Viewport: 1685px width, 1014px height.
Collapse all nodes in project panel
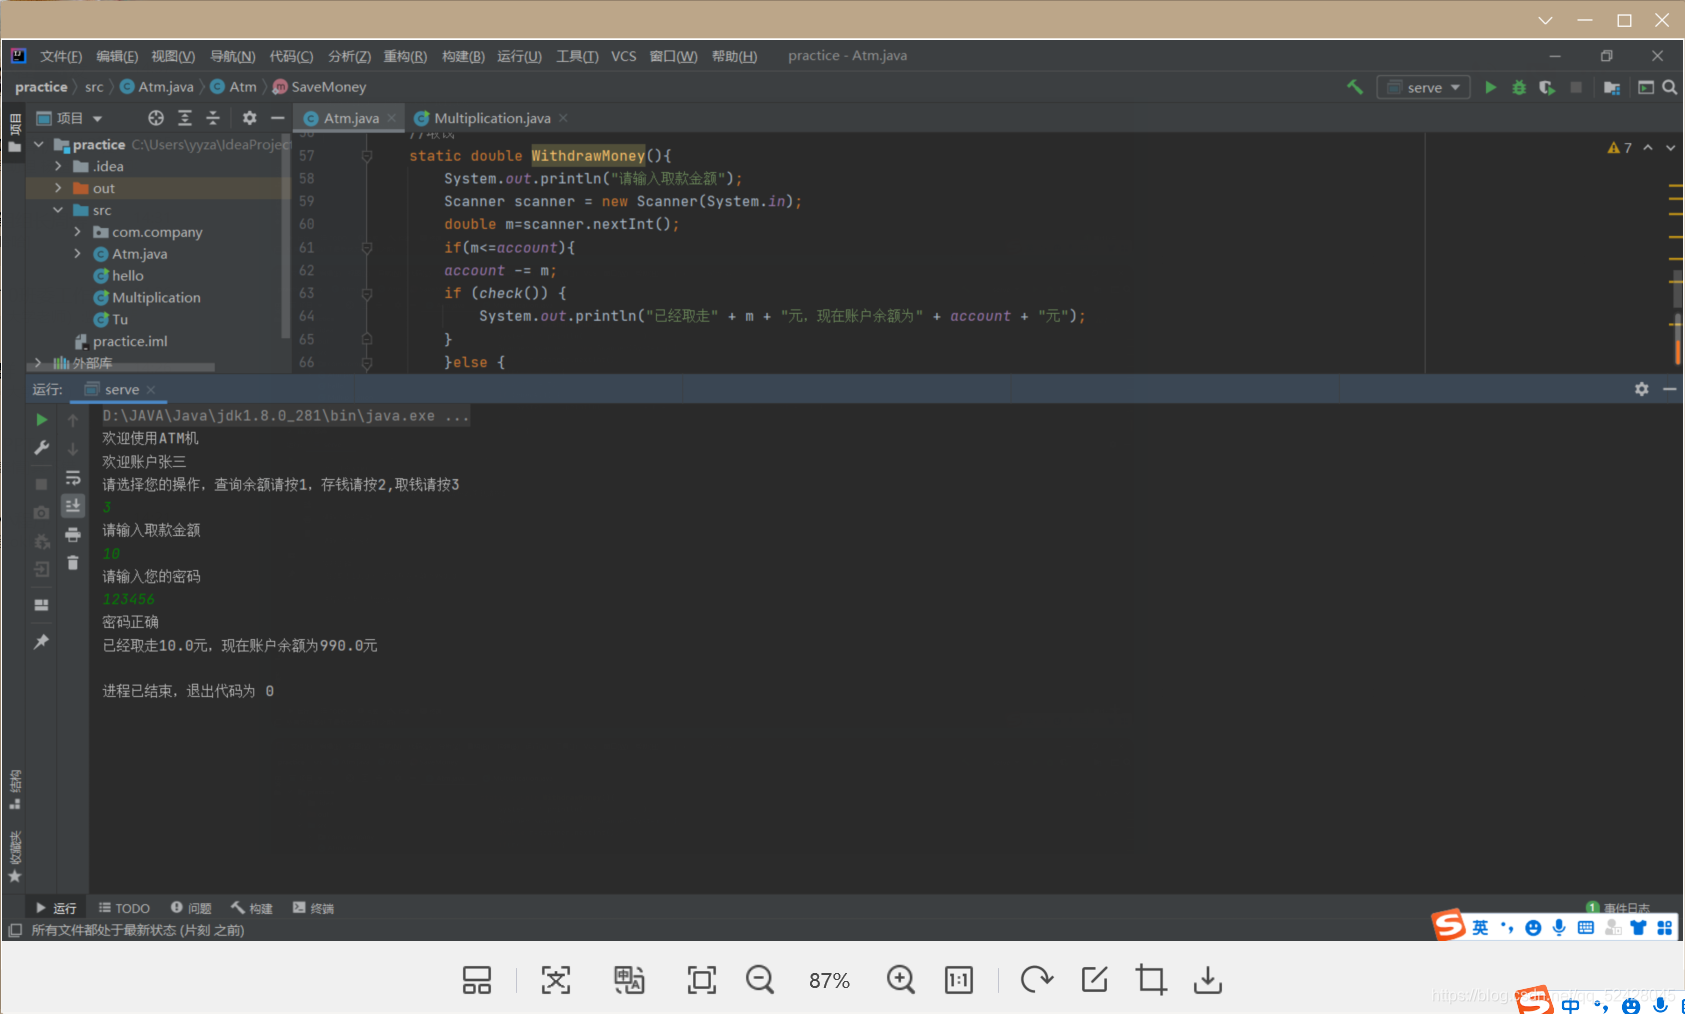click(x=213, y=118)
